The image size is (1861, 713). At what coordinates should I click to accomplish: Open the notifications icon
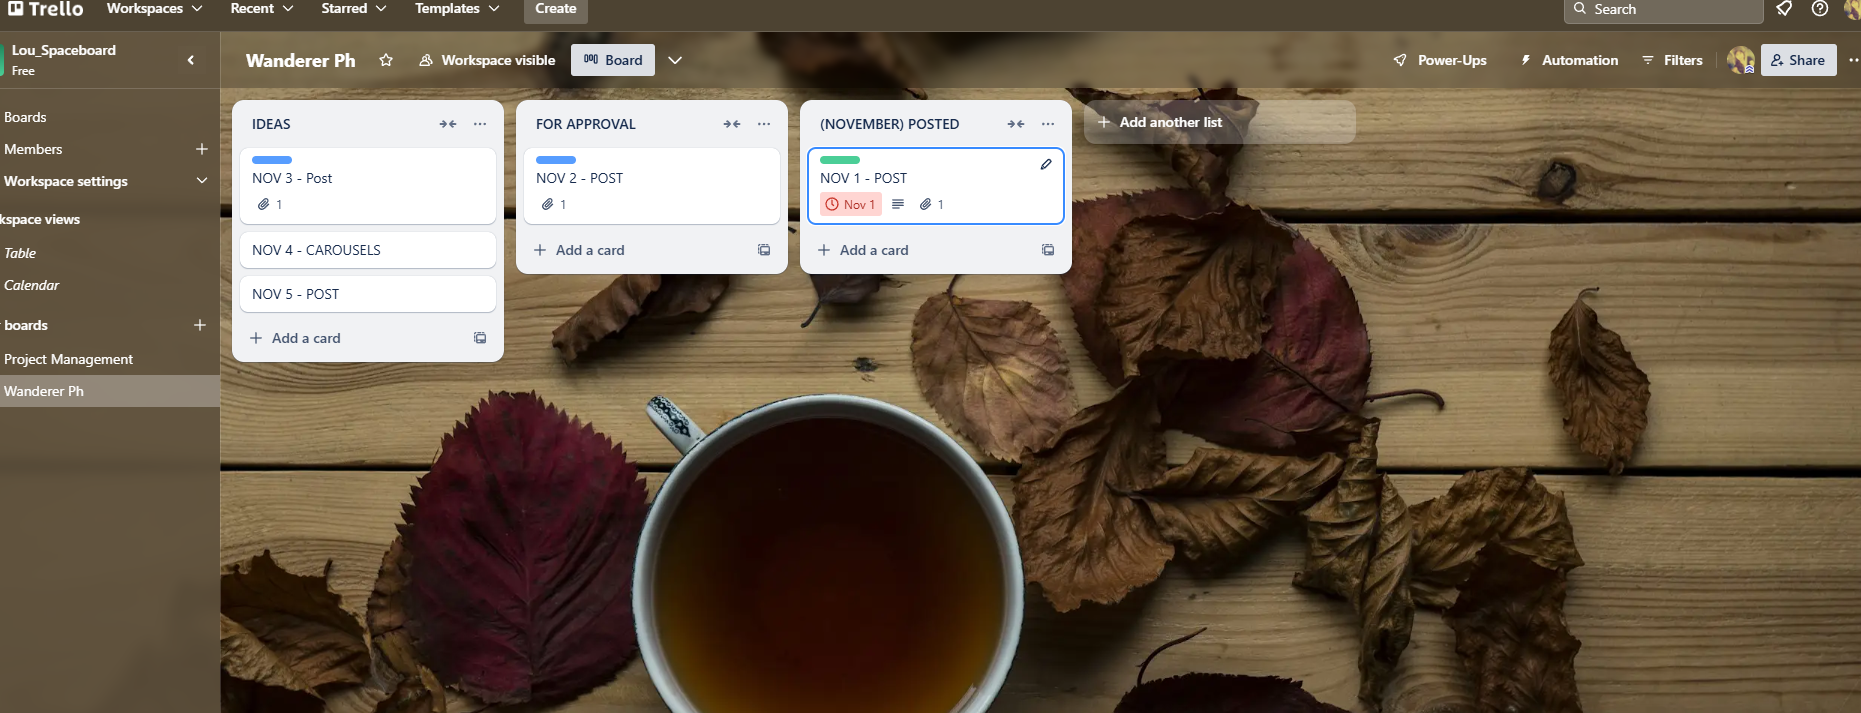click(1784, 9)
